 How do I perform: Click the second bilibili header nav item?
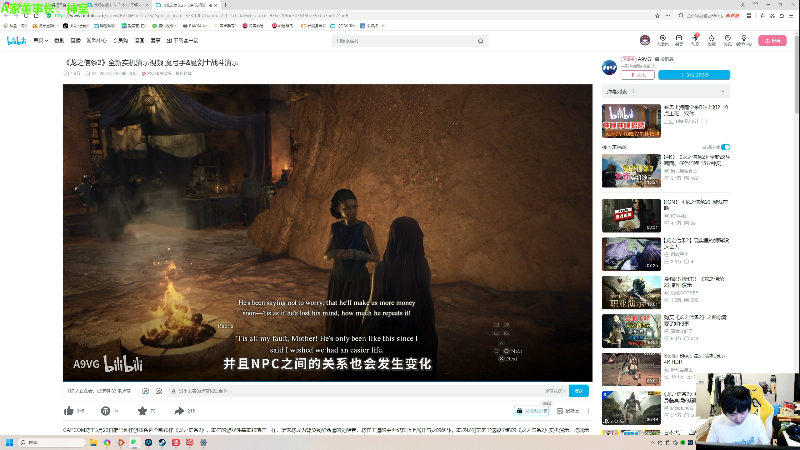point(59,40)
